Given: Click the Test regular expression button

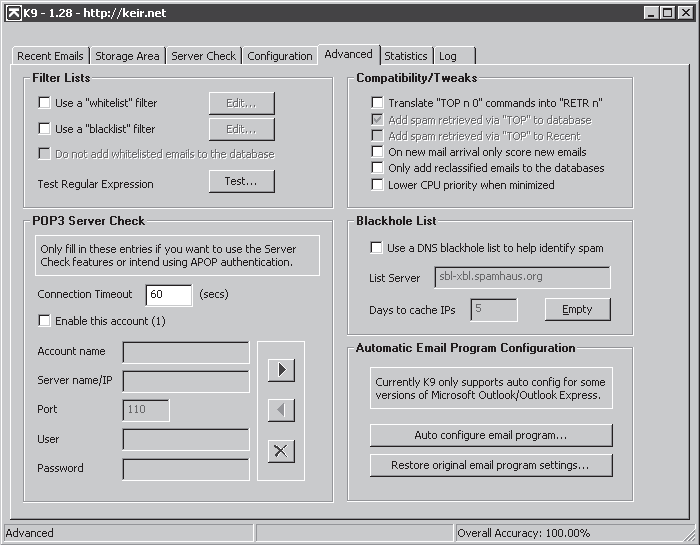Looking at the screenshot, I should (242, 181).
